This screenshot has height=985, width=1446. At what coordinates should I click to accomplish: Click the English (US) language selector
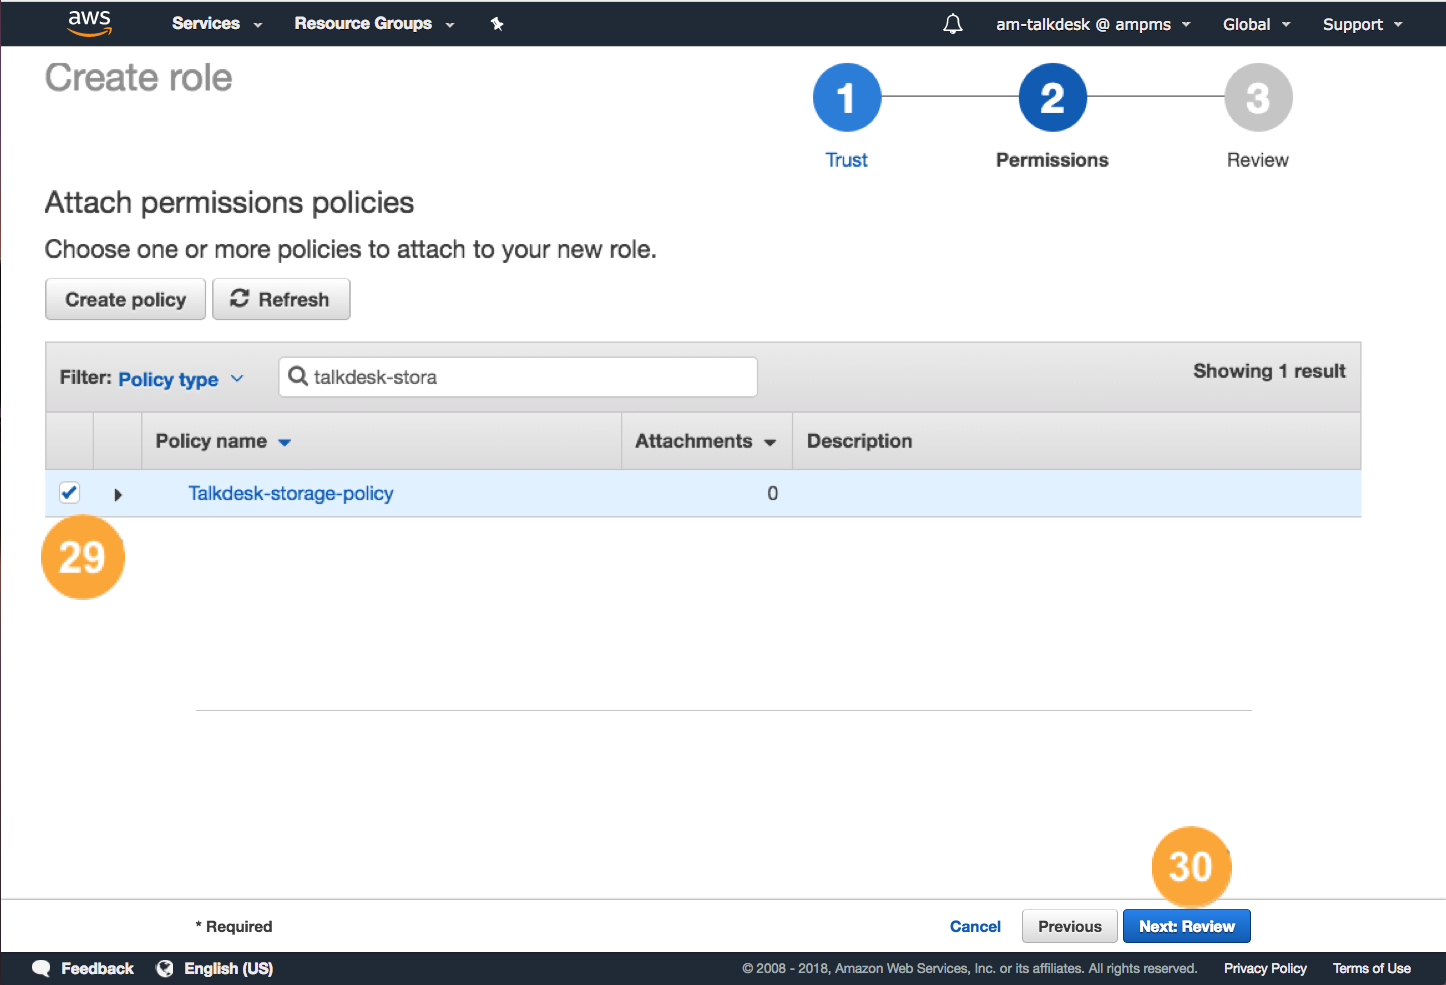pyautogui.click(x=228, y=968)
